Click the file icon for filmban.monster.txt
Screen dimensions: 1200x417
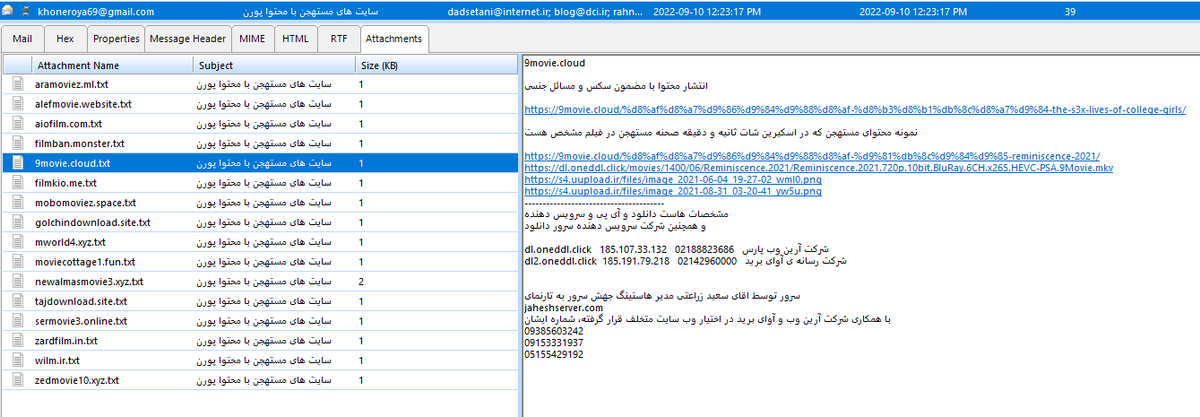[x=18, y=144]
